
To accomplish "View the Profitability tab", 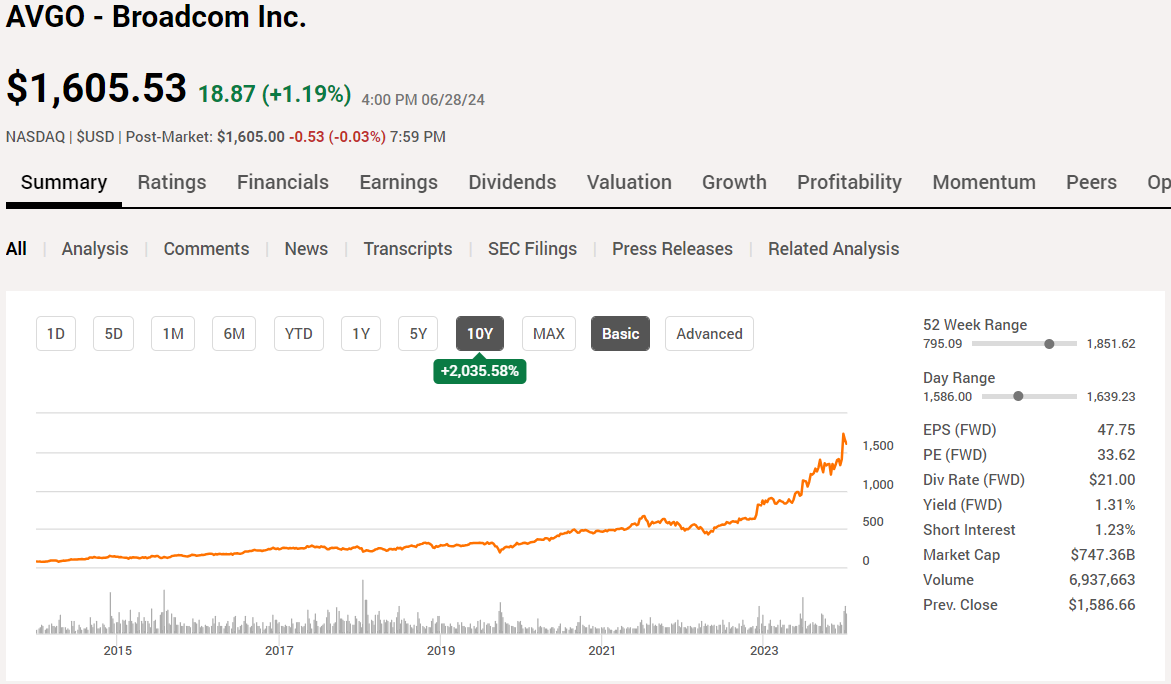I will pos(849,183).
